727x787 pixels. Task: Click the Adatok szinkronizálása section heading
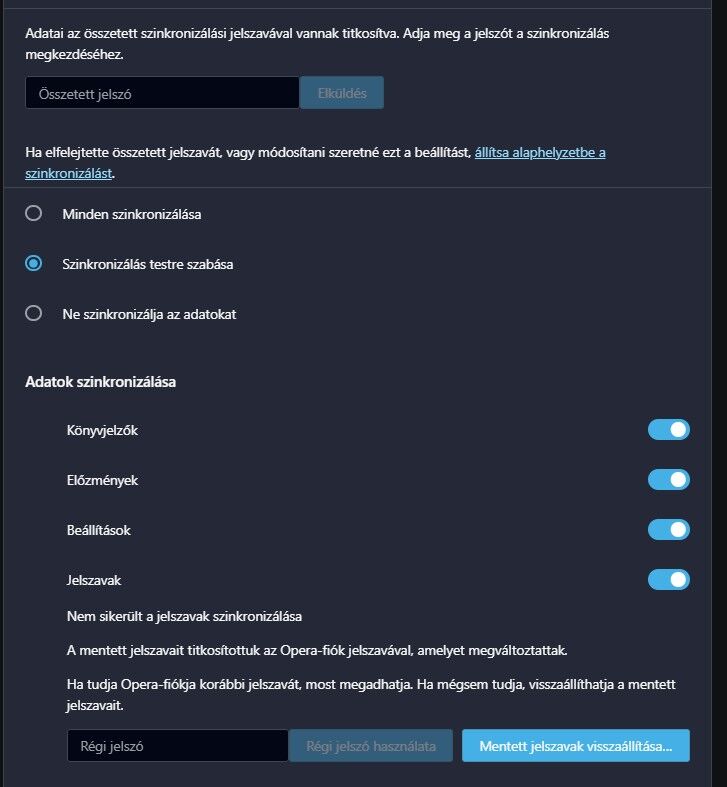tap(100, 382)
